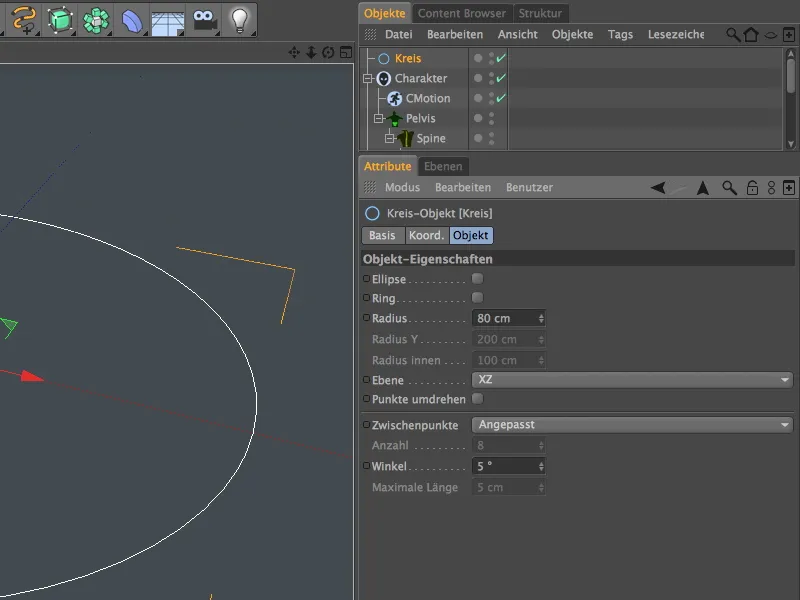The width and height of the screenshot is (800, 600).
Task: Click the Pelvis component icon
Action: (394, 119)
